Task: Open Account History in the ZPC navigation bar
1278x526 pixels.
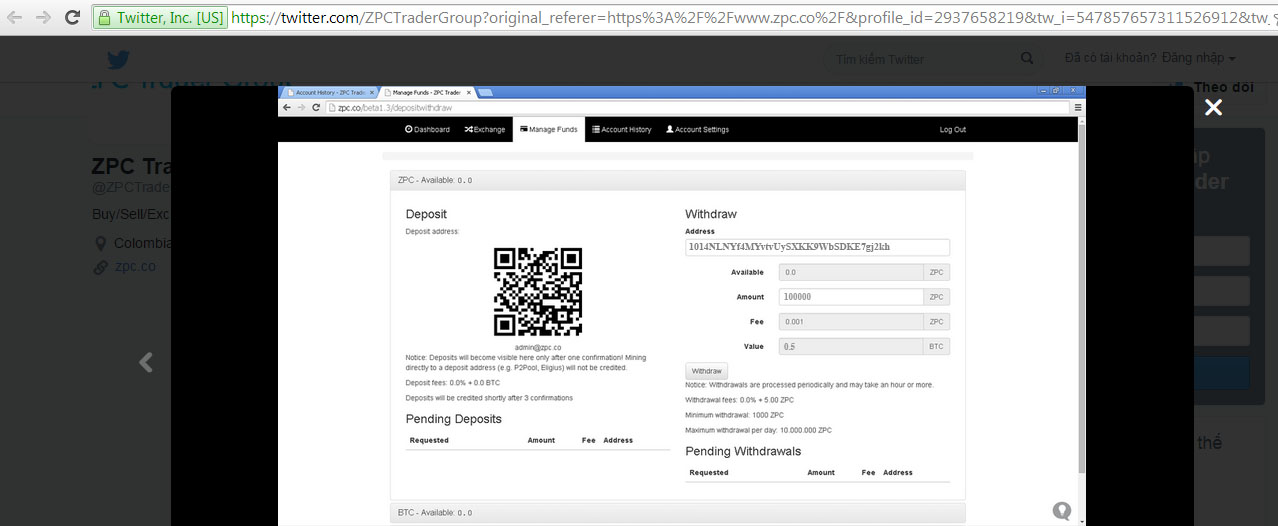Action: pyautogui.click(x=622, y=129)
